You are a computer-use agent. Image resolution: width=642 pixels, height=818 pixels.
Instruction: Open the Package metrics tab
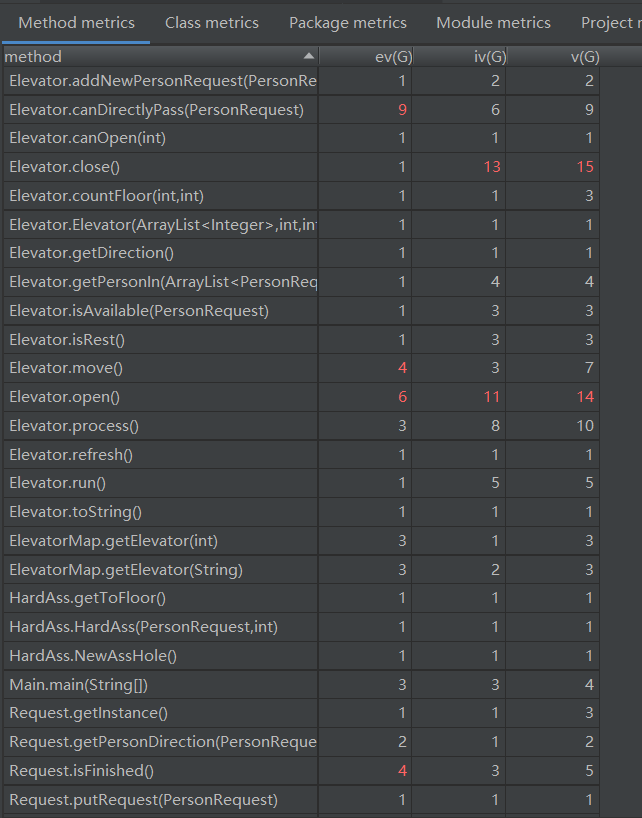(x=347, y=22)
